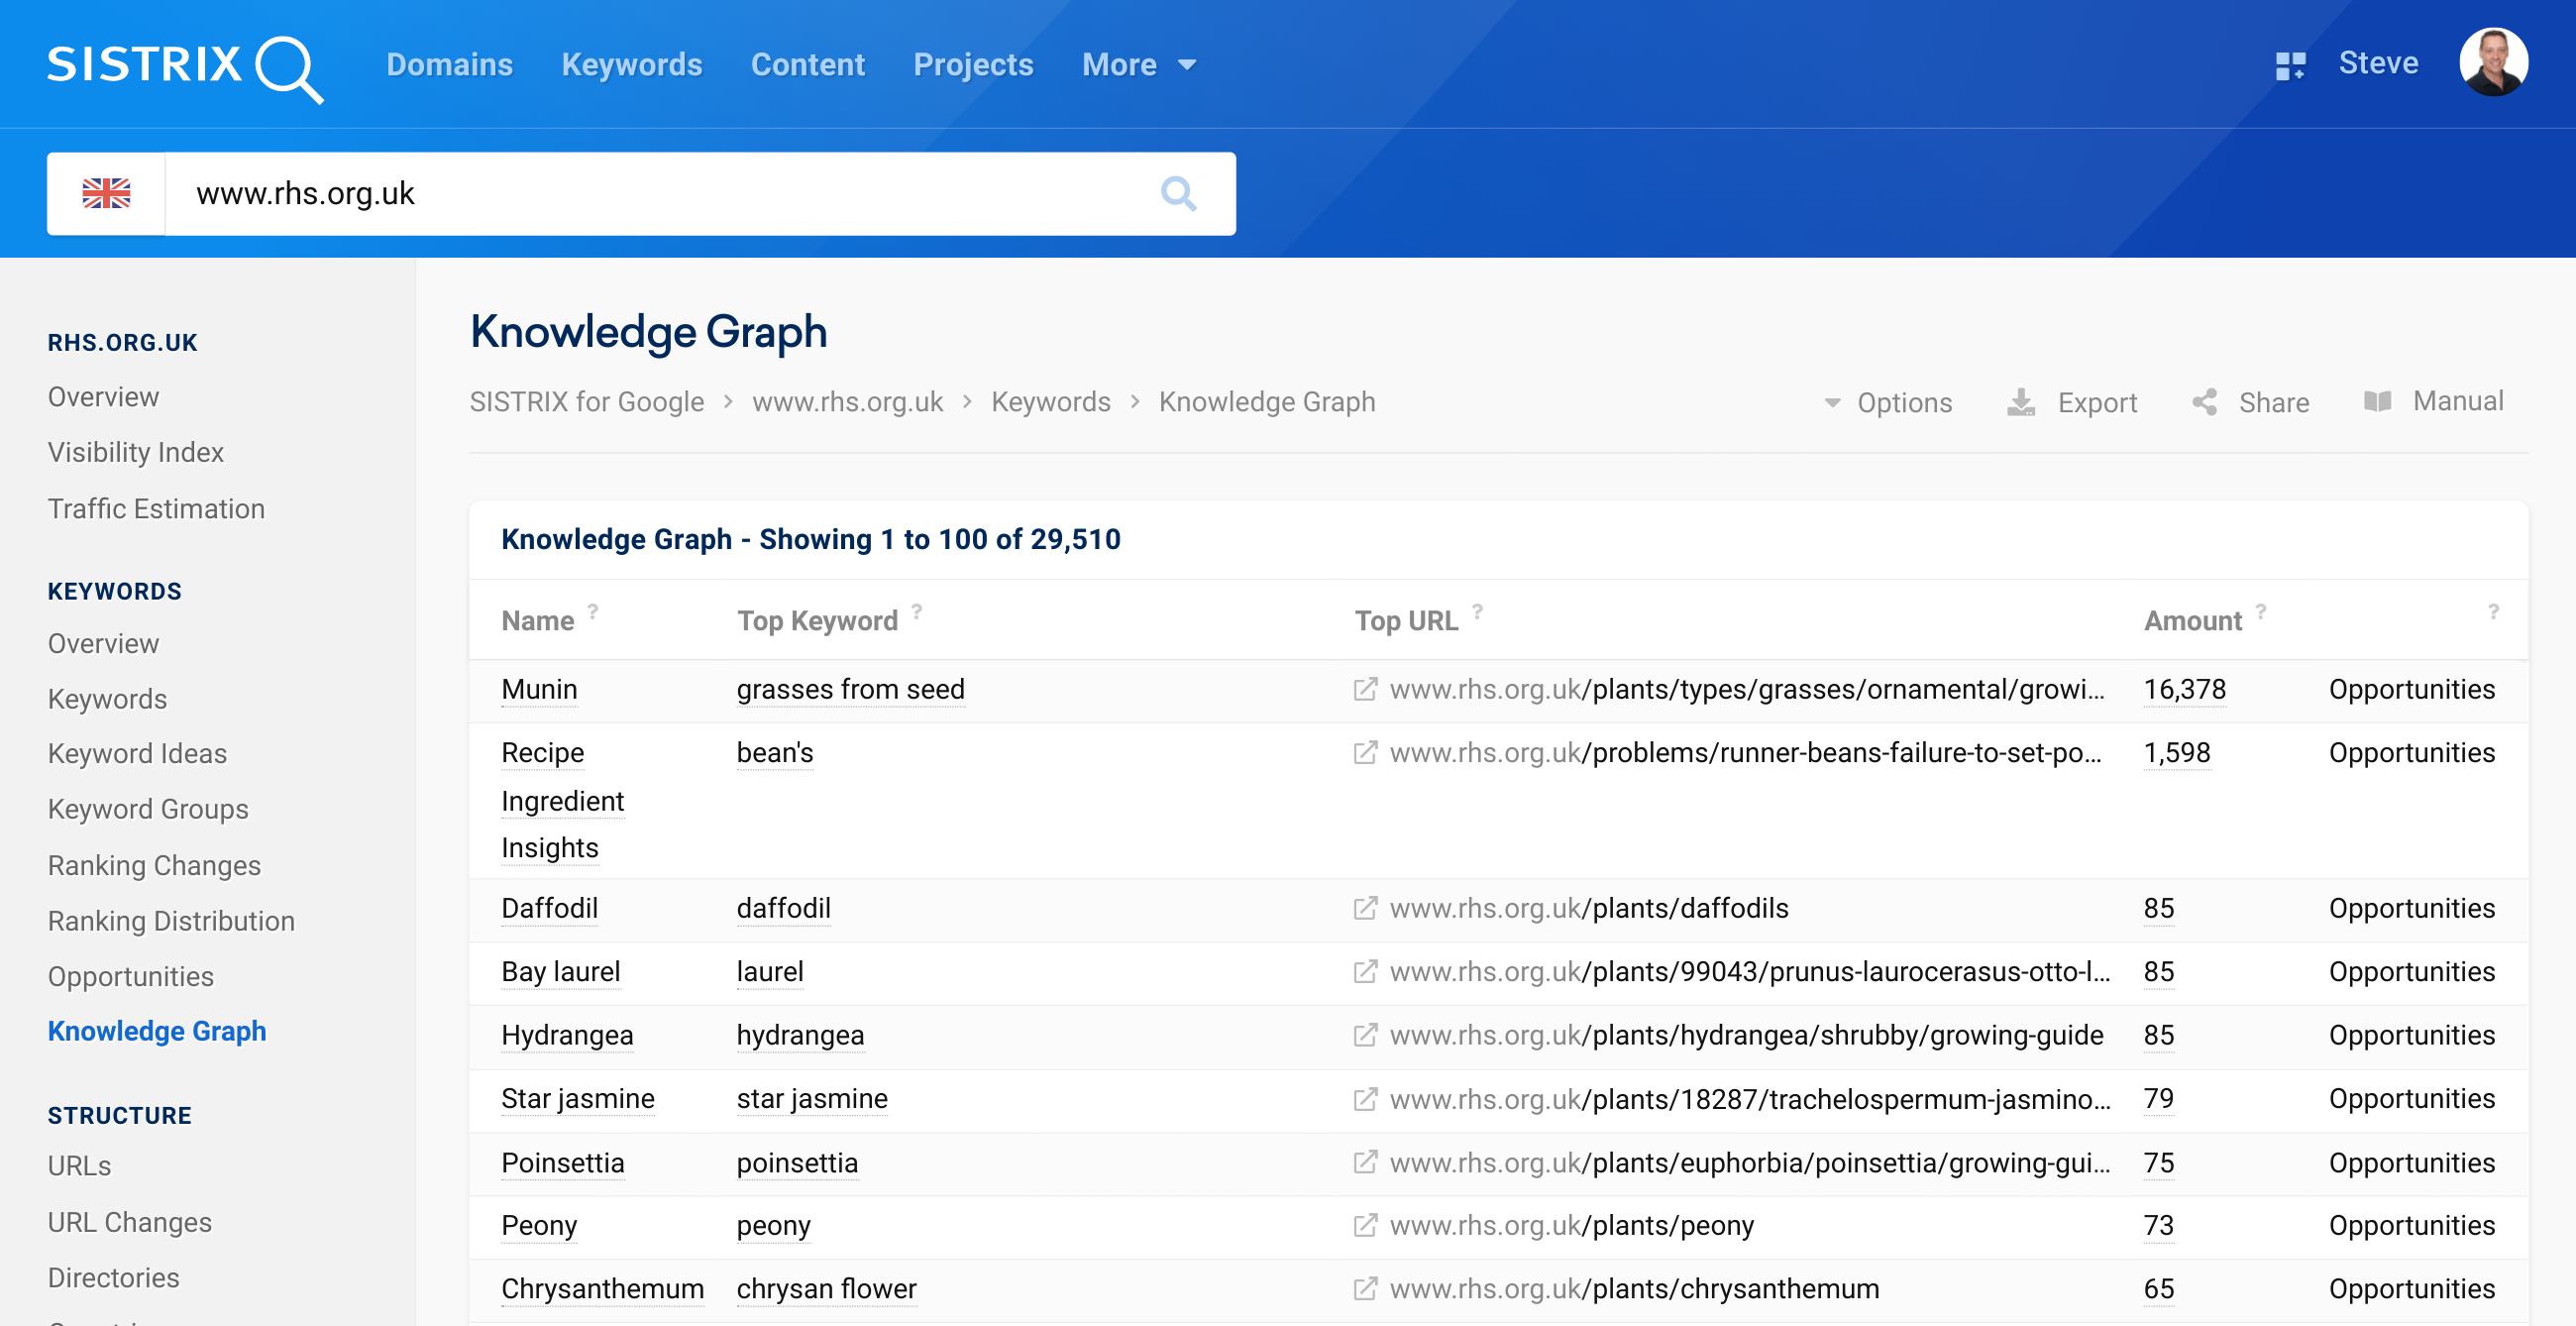The height and width of the screenshot is (1326, 2576).
Task: Open the Knowledge Graph link
Action: pyautogui.click(x=156, y=1030)
